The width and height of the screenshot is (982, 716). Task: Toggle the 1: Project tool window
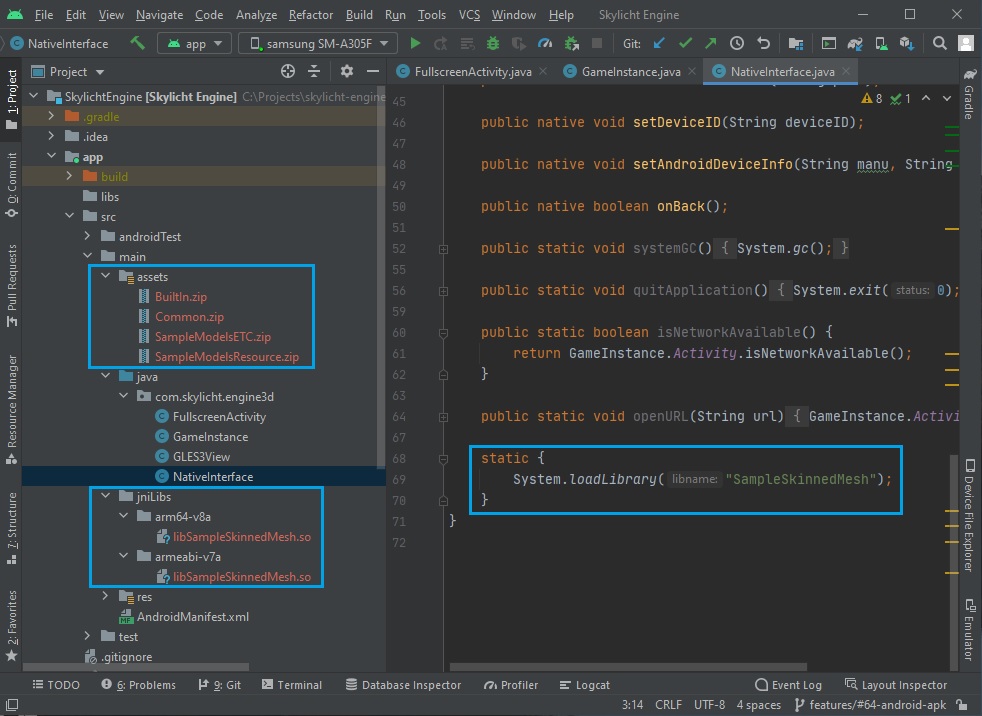(x=11, y=98)
